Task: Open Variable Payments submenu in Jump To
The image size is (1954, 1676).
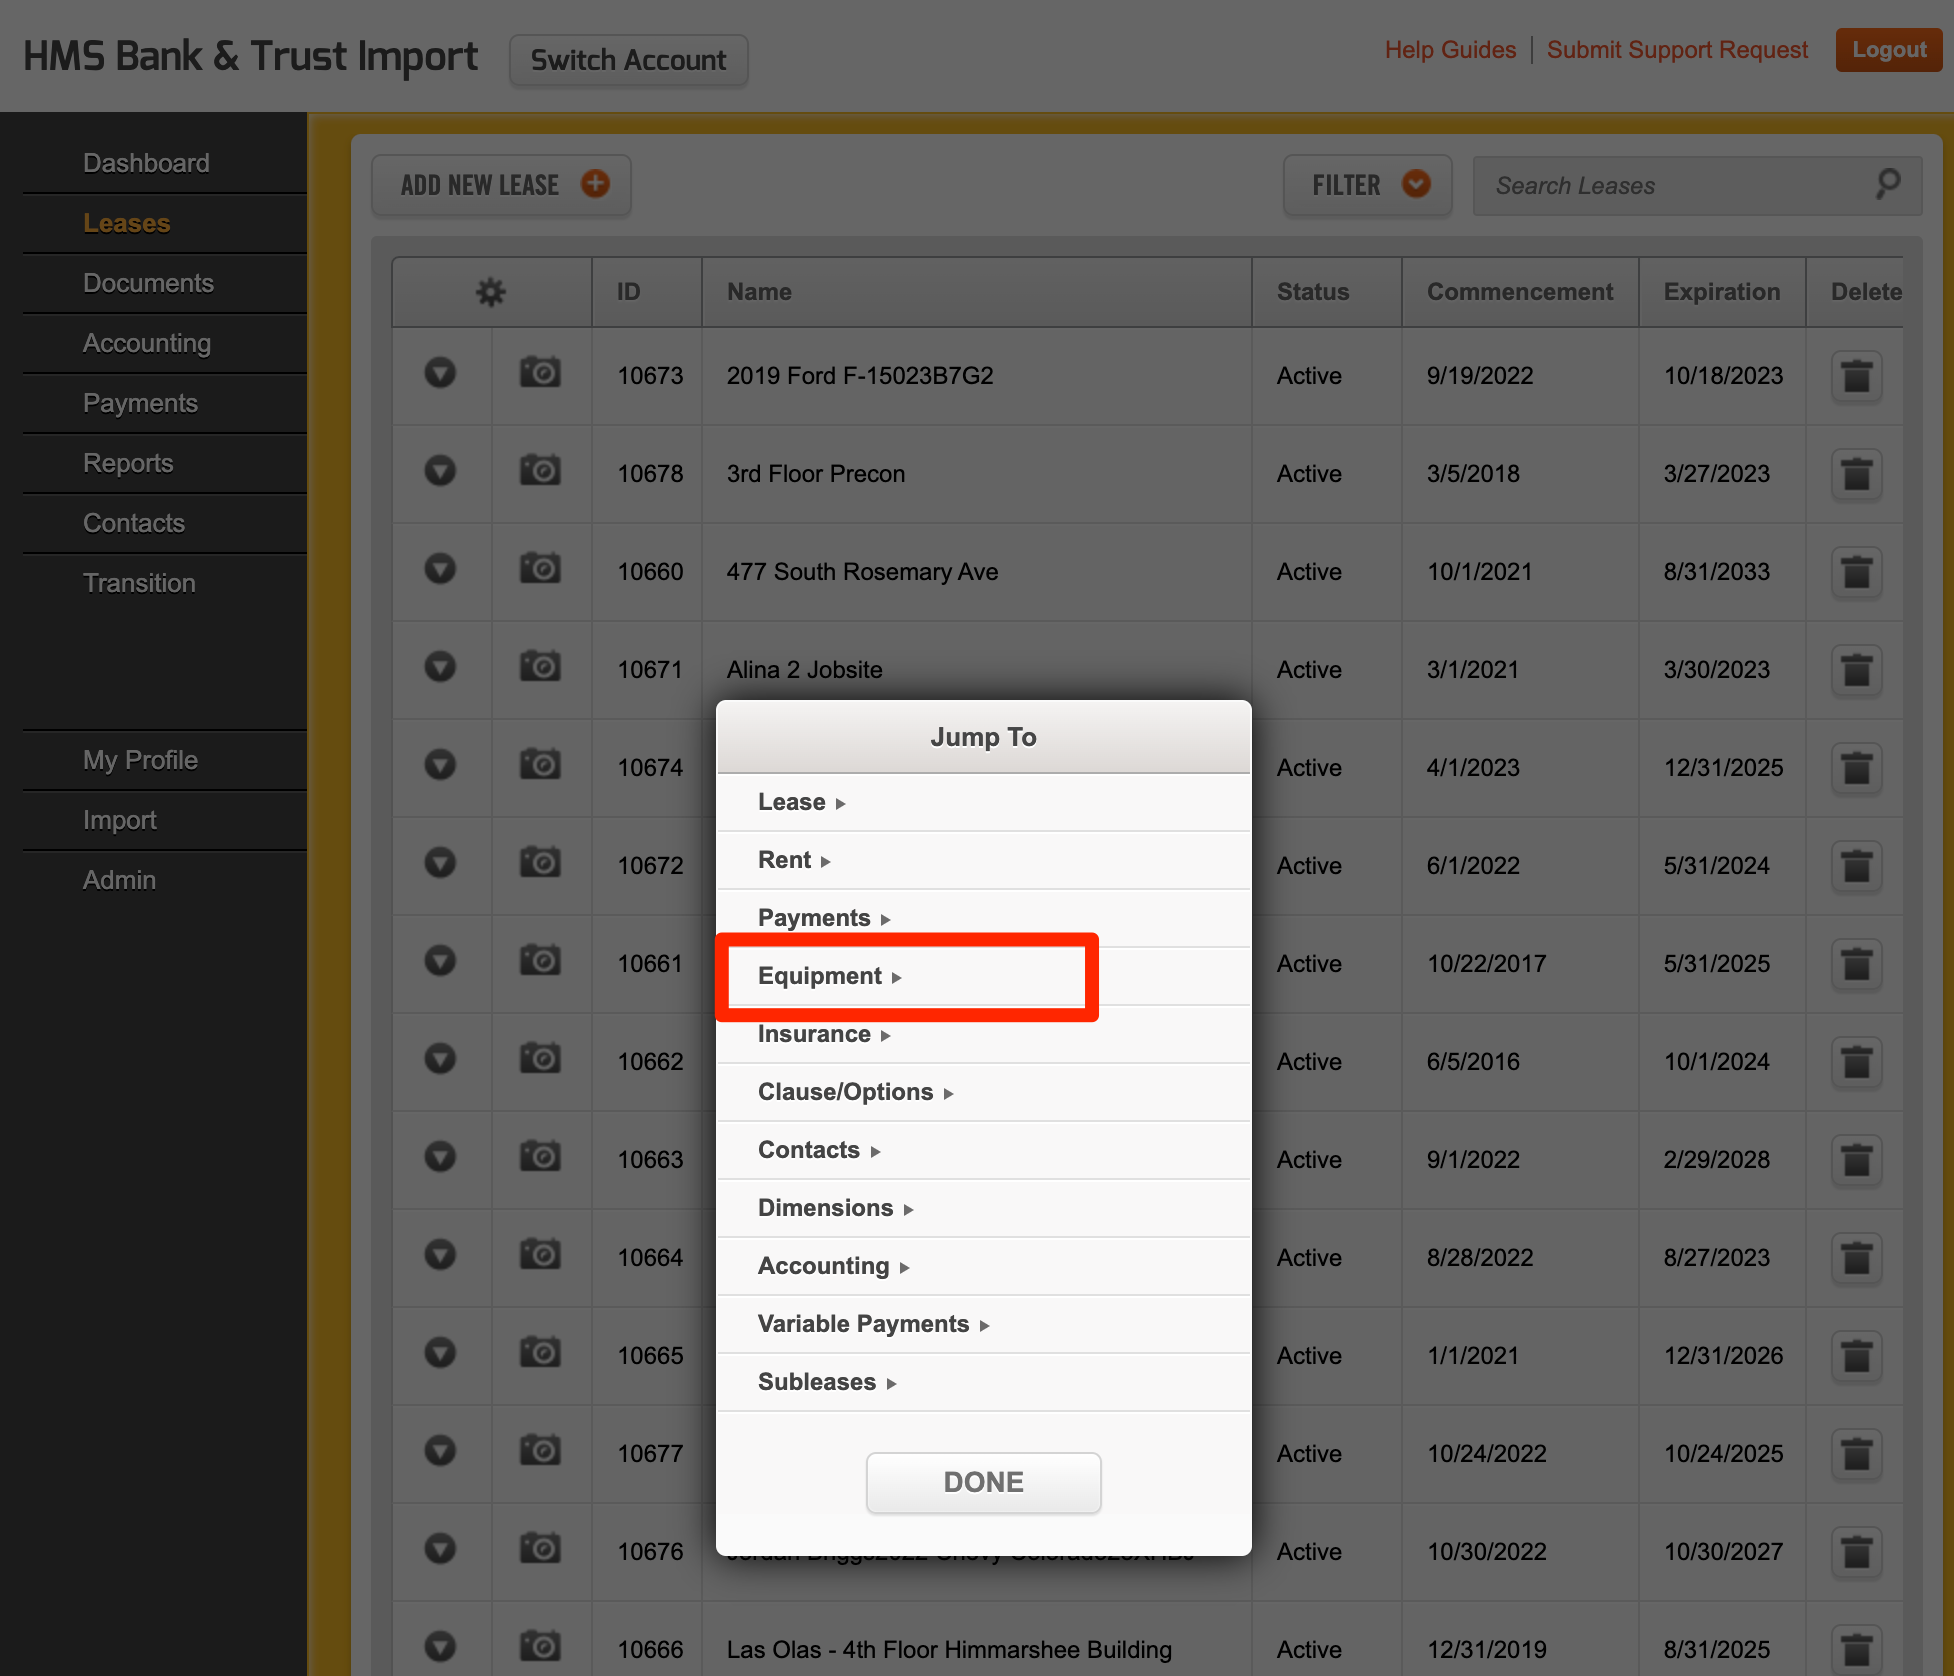Action: [x=983, y=1324]
